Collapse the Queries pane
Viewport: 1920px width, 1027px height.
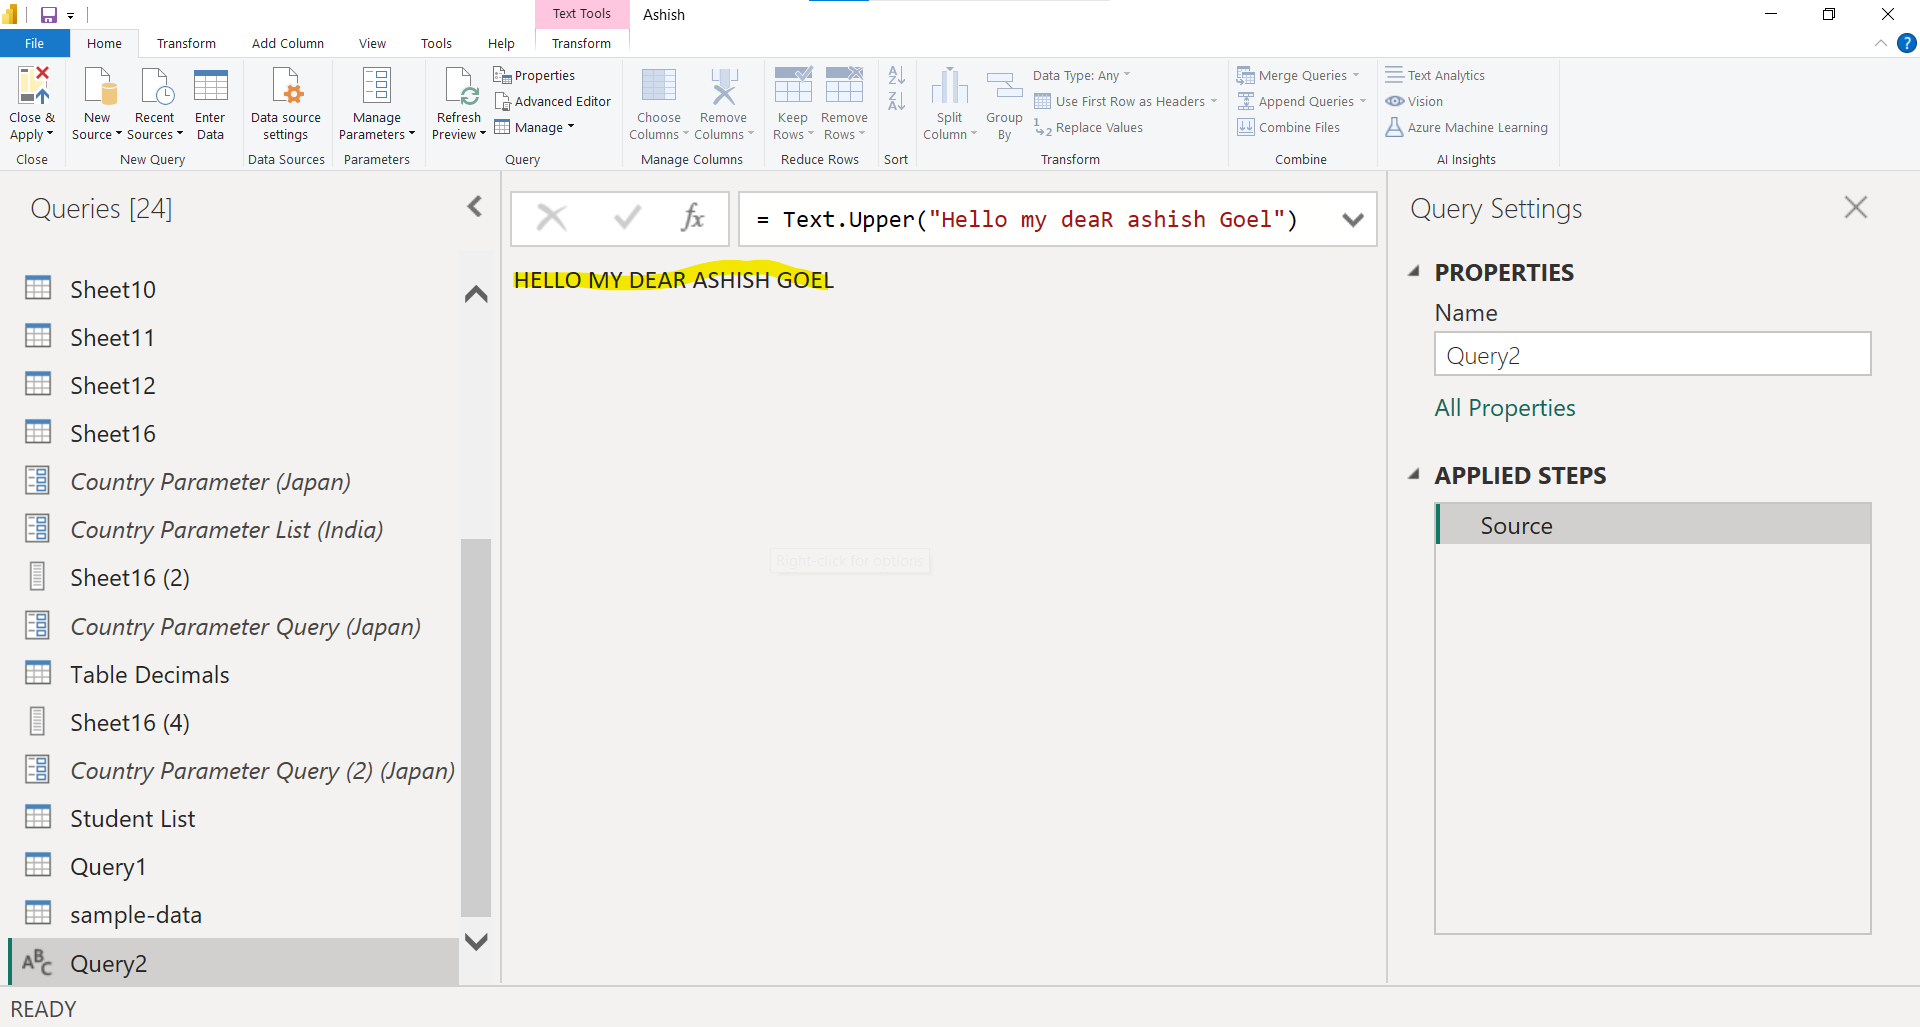pyautogui.click(x=475, y=206)
